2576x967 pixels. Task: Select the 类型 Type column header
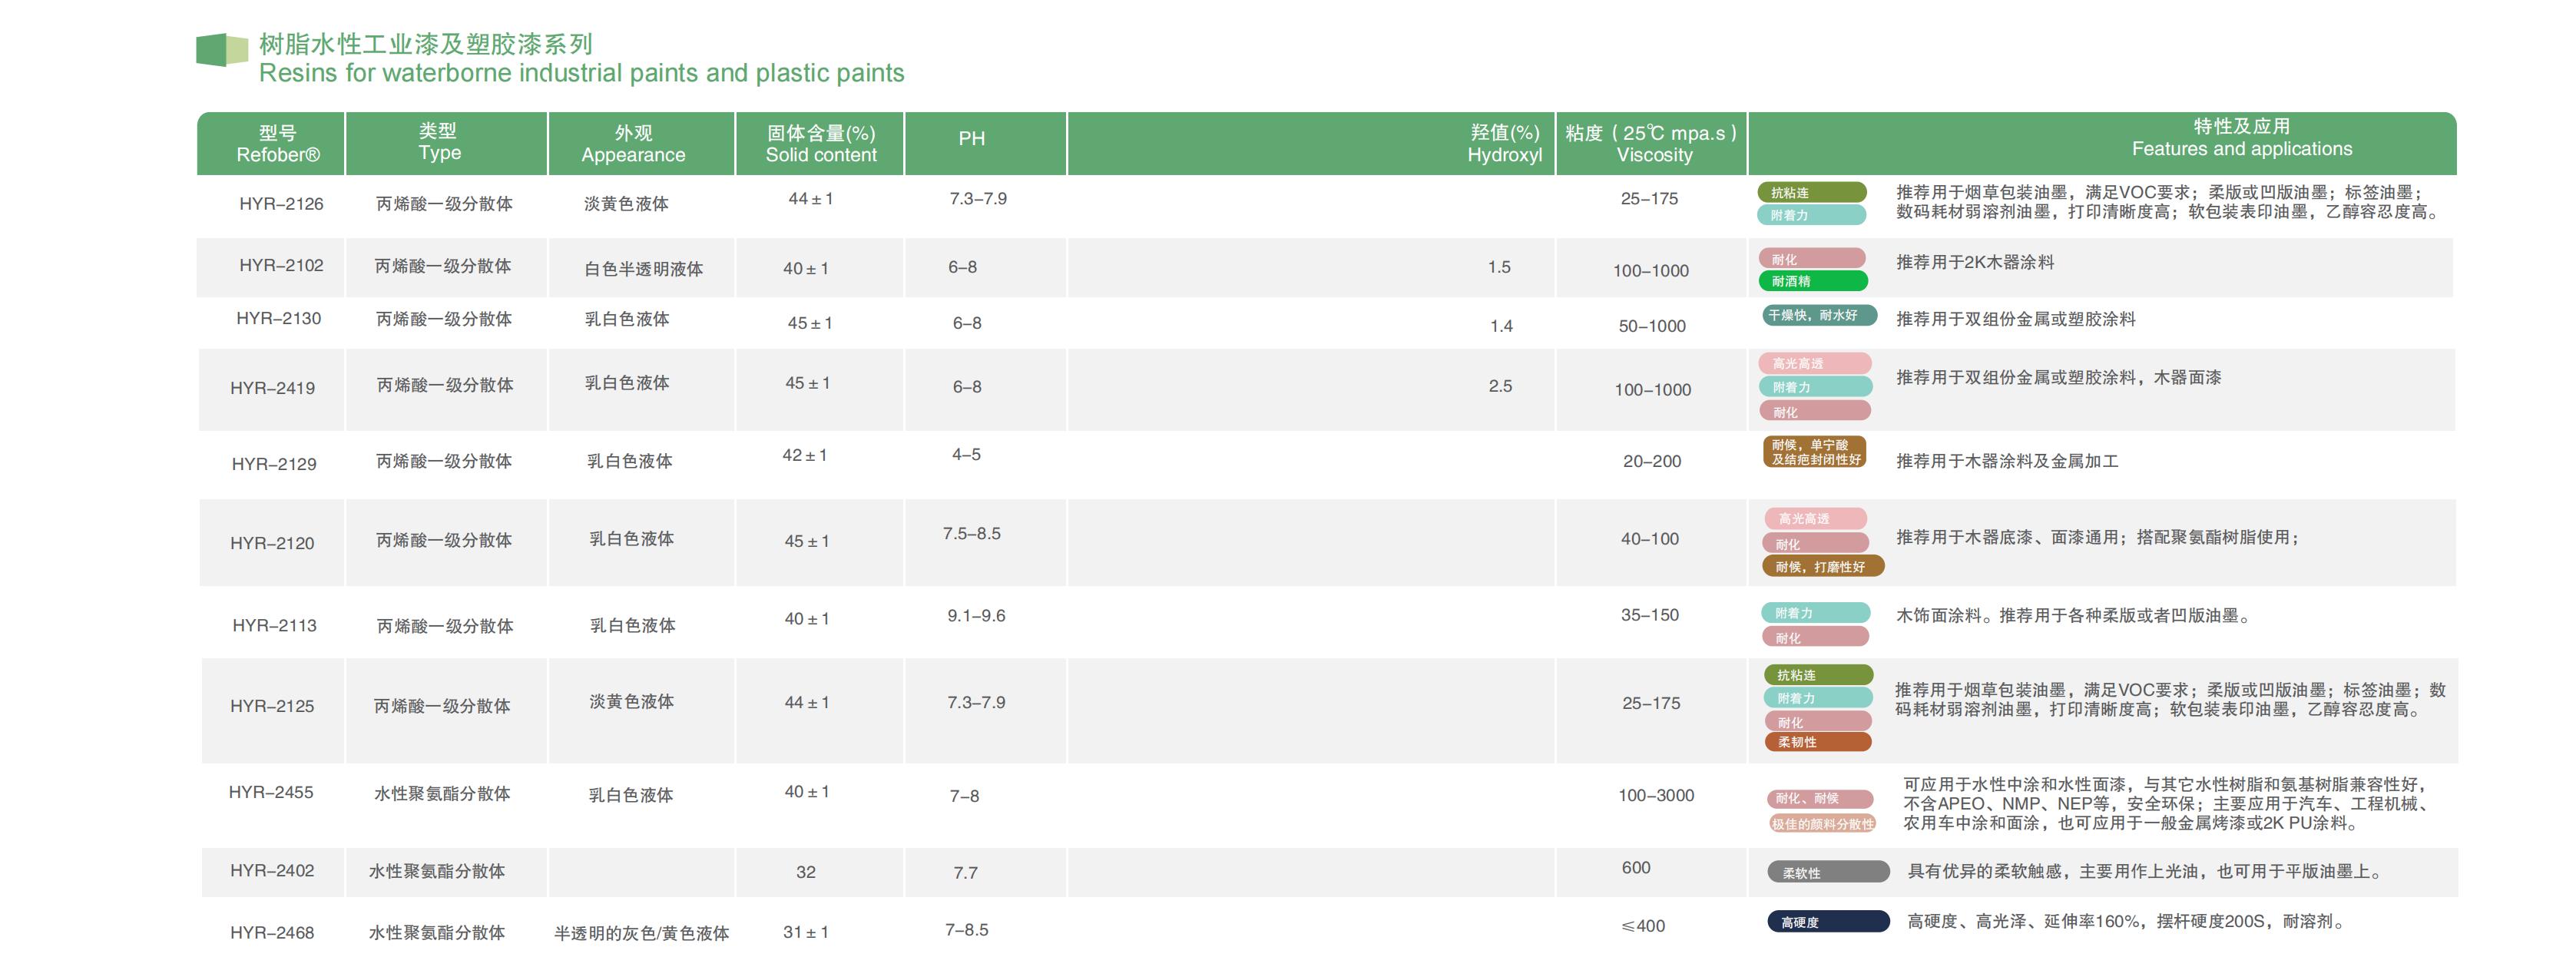pyautogui.click(x=439, y=142)
